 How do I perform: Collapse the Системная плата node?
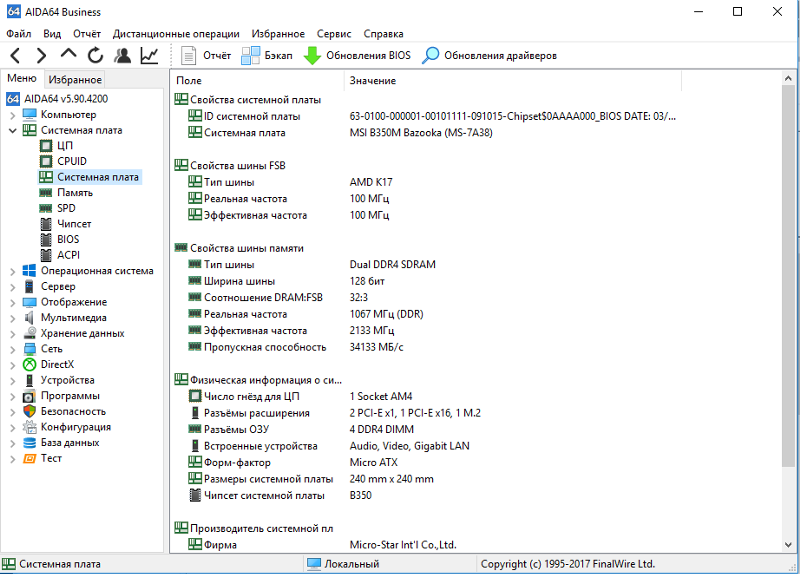click(x=13, y=131)
